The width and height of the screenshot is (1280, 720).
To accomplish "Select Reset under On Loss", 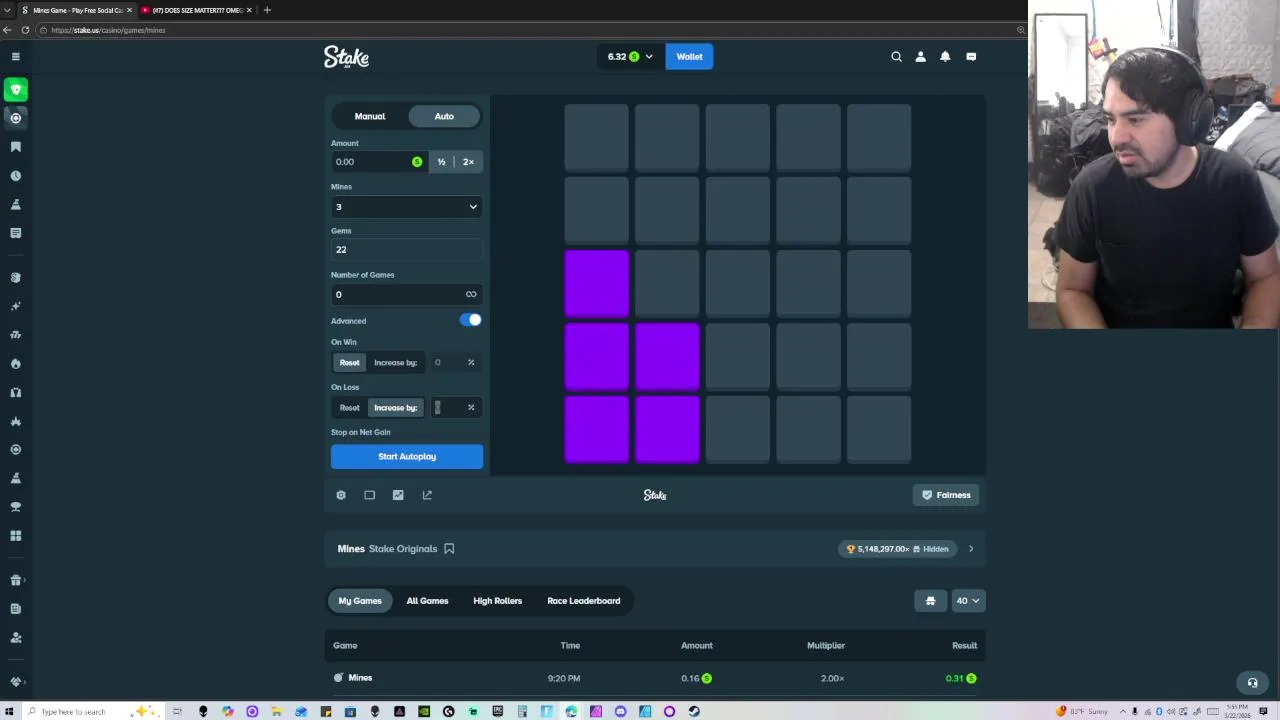I will 349,408.
